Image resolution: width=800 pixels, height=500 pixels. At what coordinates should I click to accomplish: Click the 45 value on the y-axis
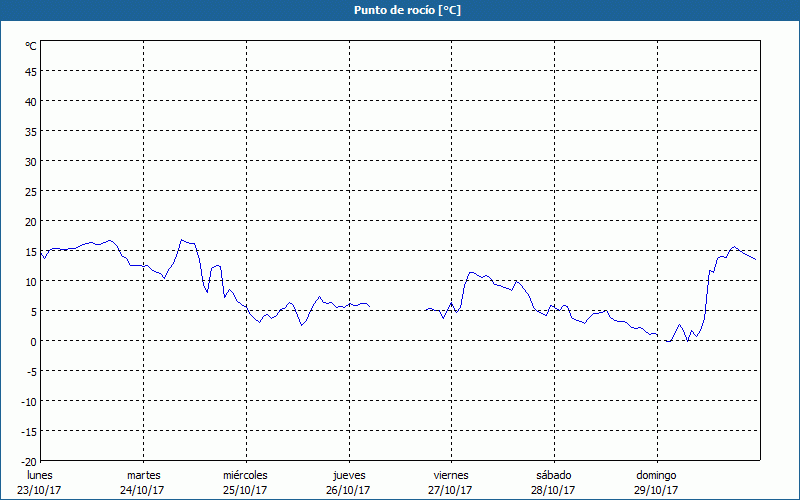pos(30,71)
